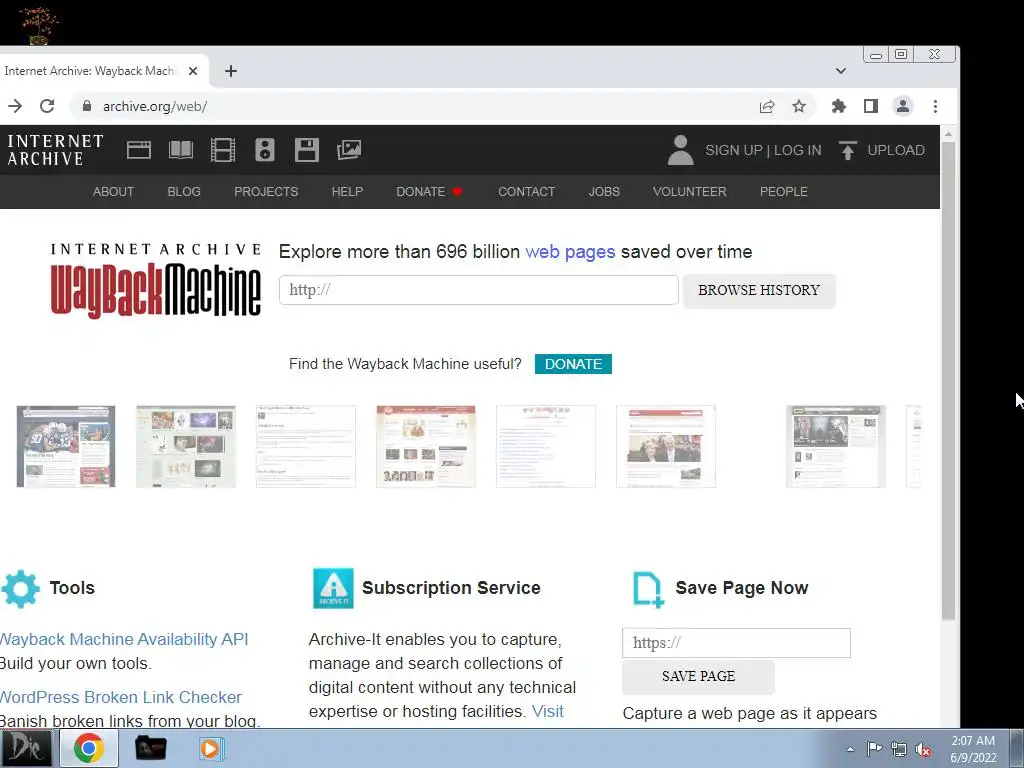Click the muted volume tray icon
This screenshot has width=1024, height=768.
(923, 750)
